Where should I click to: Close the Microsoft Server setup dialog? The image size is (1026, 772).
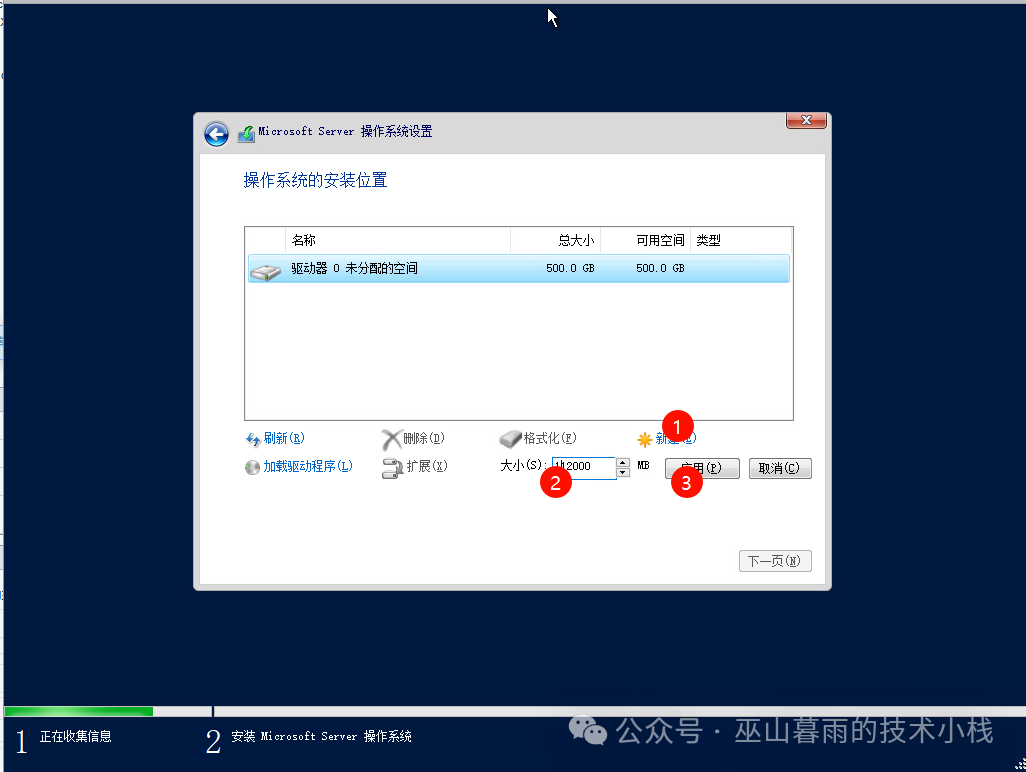point(805,121)
